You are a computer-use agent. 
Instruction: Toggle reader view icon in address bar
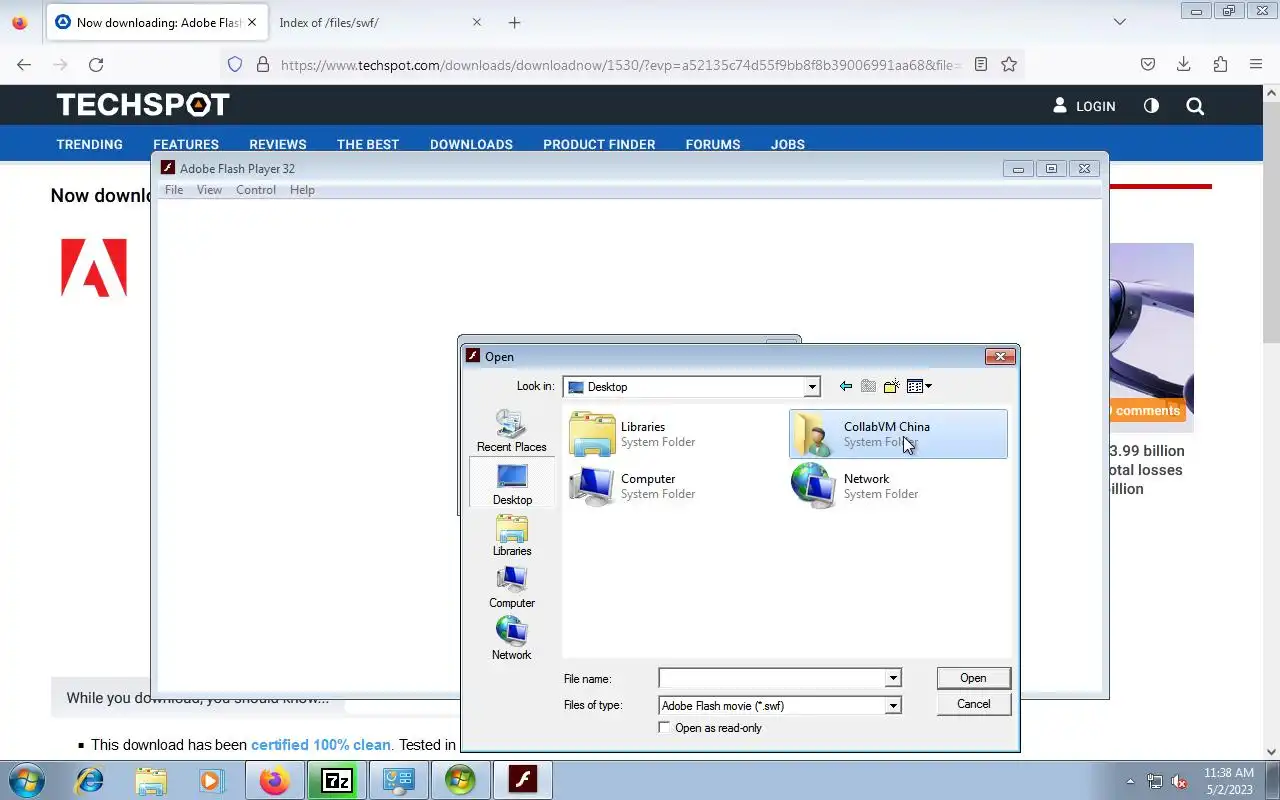coord(981,64)
